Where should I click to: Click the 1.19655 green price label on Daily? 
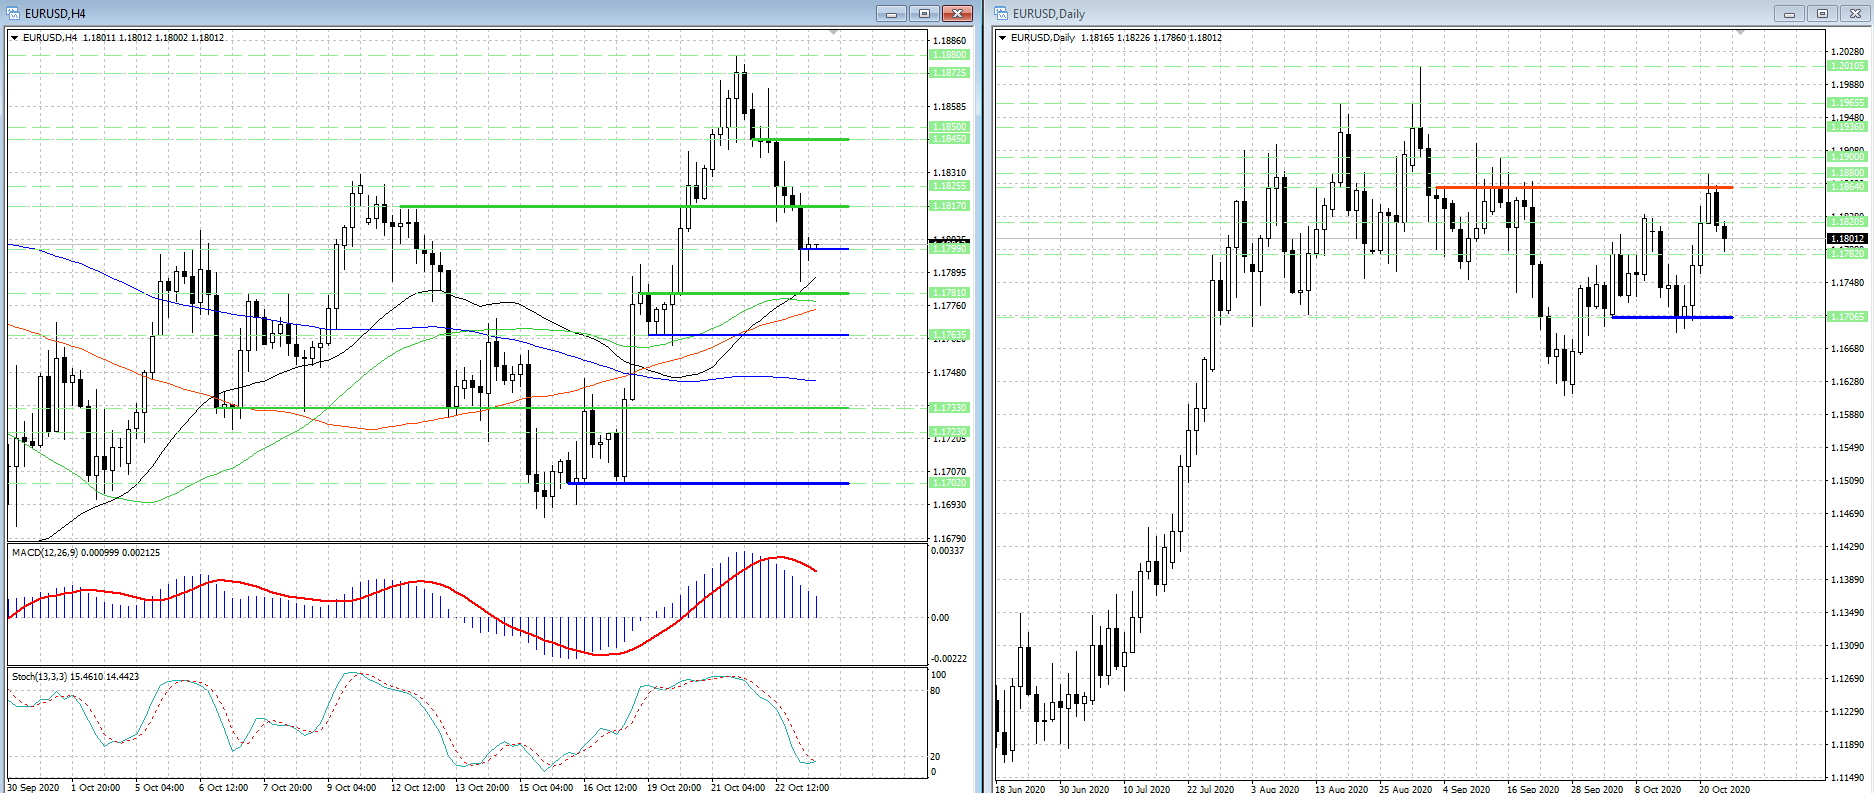click(x=1847, y=103)
